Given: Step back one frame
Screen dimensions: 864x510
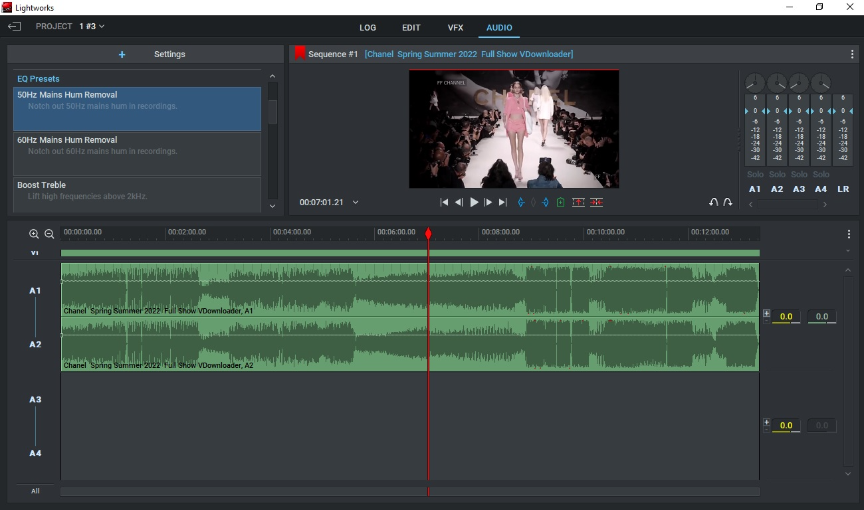Looking at the screenshot, I should click(458, 203).
